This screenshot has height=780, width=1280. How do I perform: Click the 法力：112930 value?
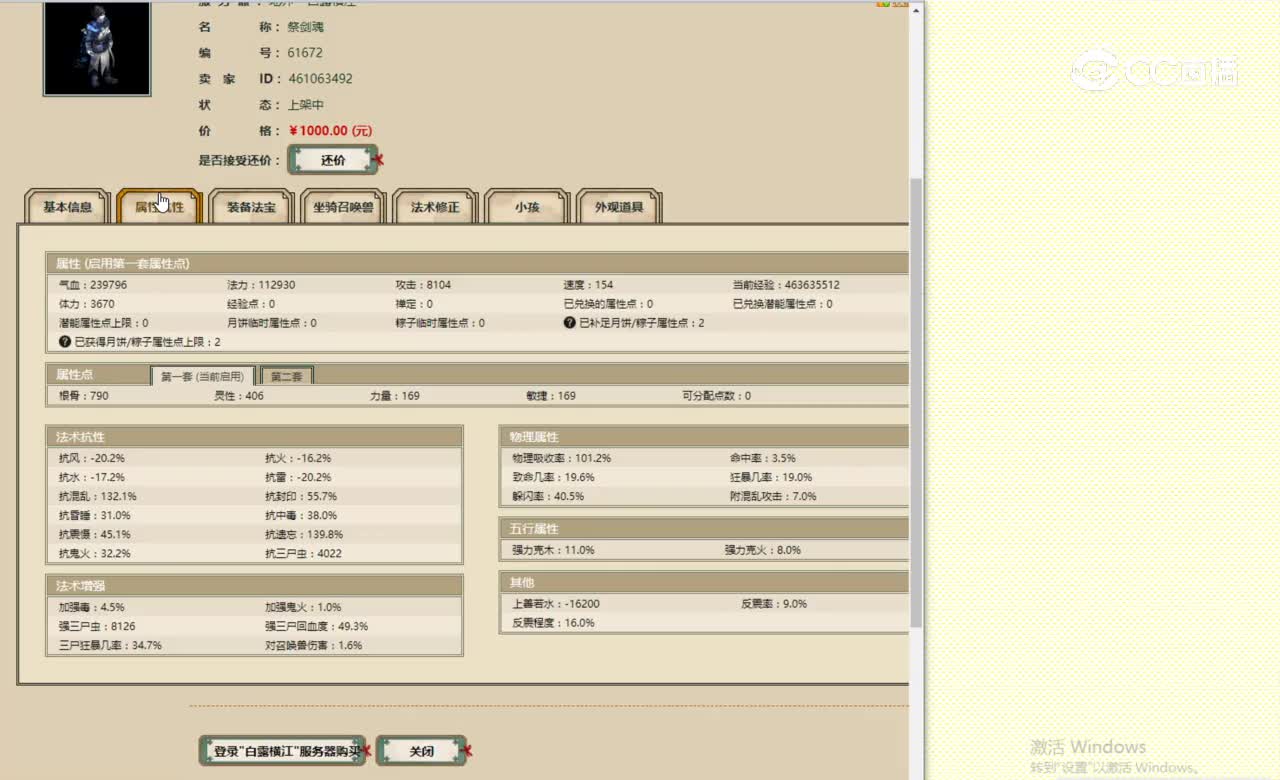tap(261, 285)
